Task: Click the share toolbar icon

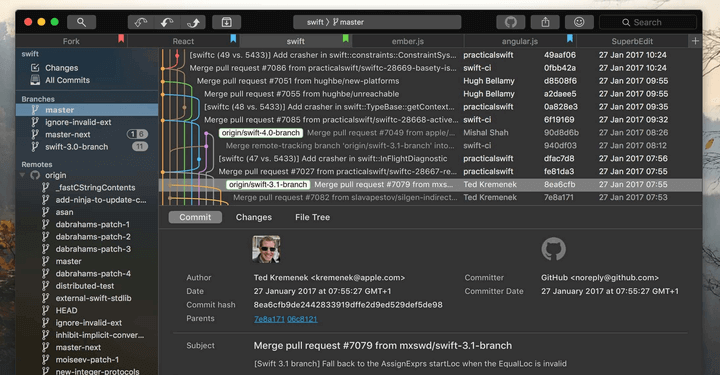Action: 545,22
